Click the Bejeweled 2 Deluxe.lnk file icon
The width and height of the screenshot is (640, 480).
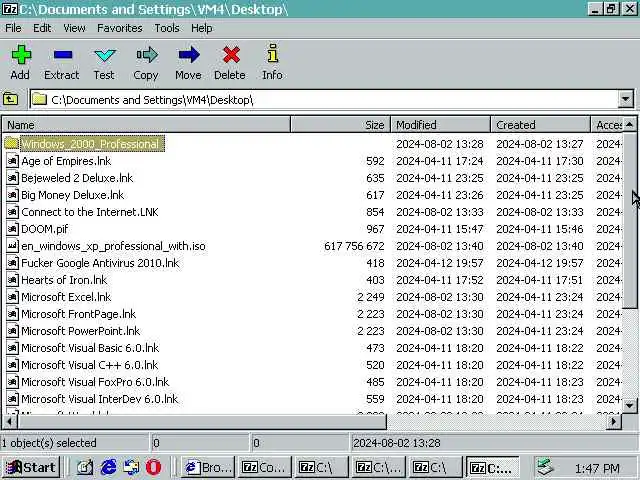[x=12, y=178]
